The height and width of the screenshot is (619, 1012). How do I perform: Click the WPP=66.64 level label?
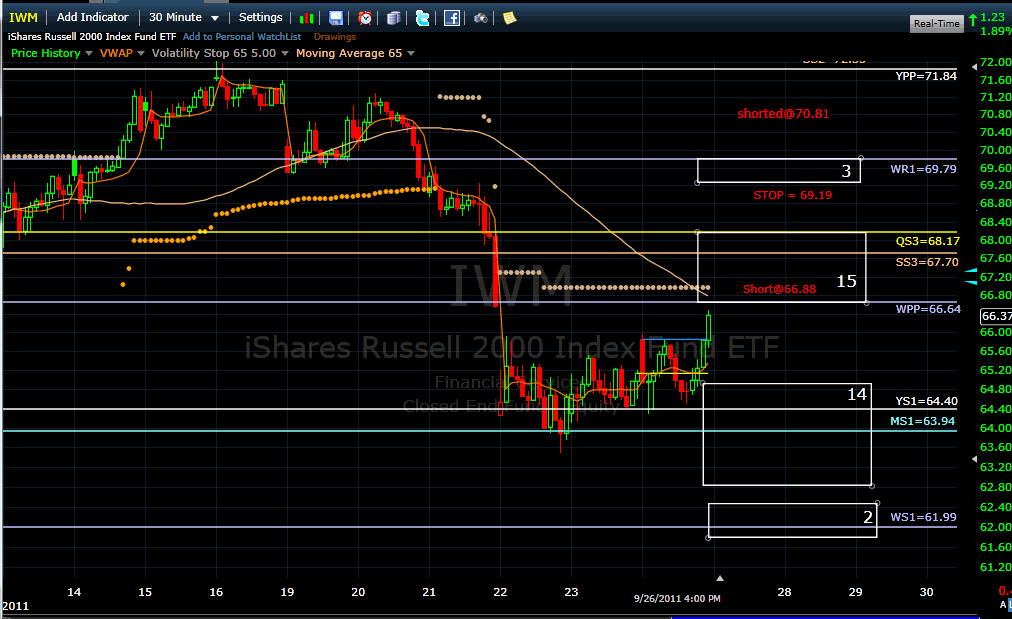[928, 309]
